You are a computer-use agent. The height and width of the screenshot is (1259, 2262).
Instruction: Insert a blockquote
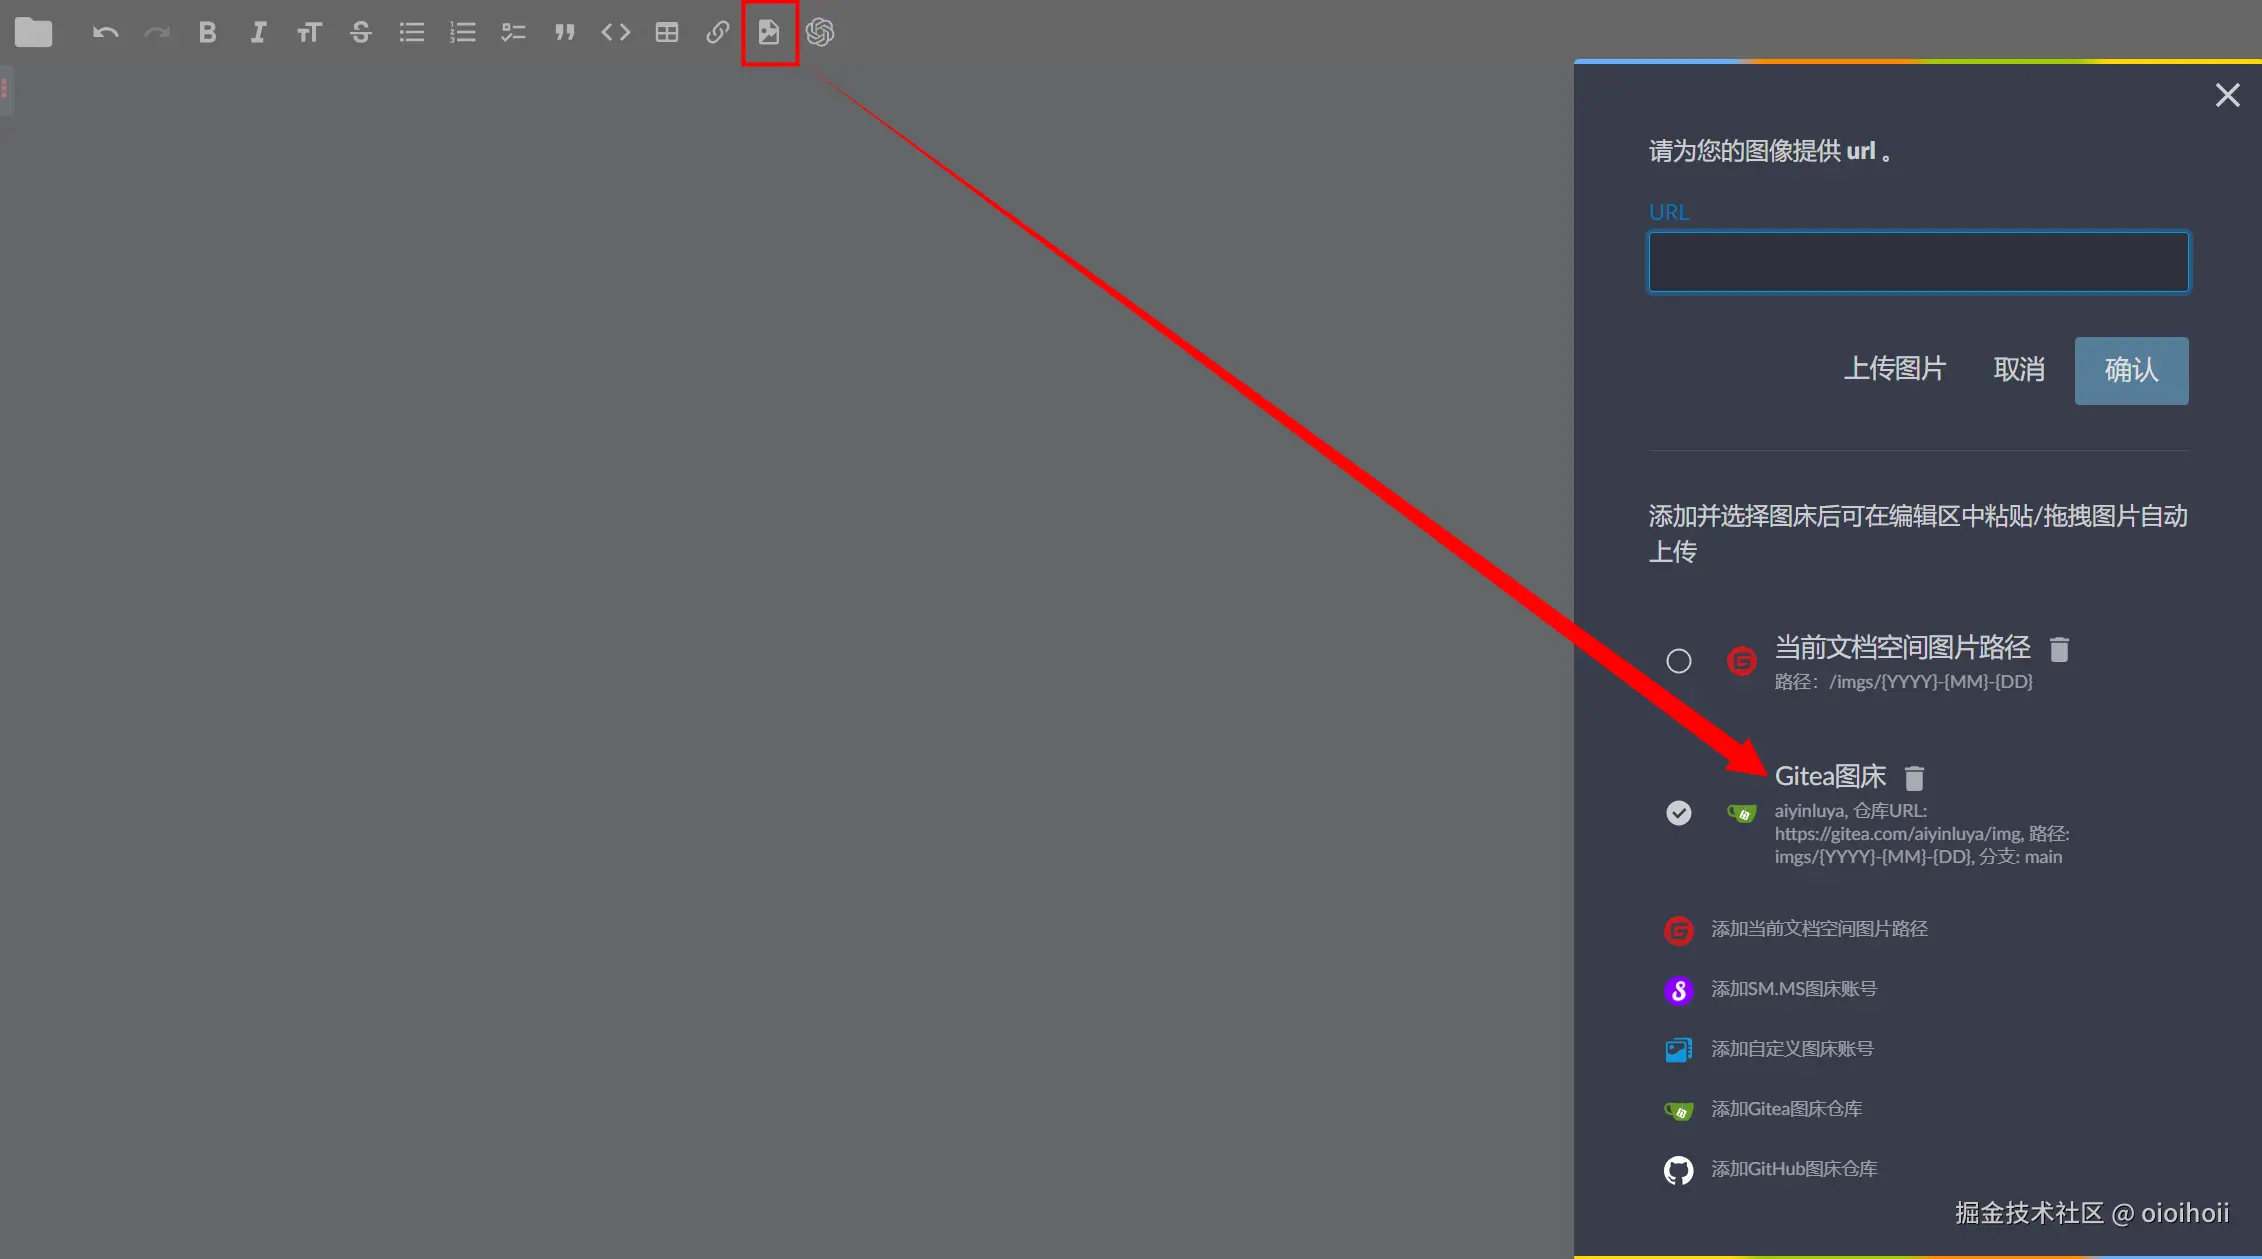(565, 33)
